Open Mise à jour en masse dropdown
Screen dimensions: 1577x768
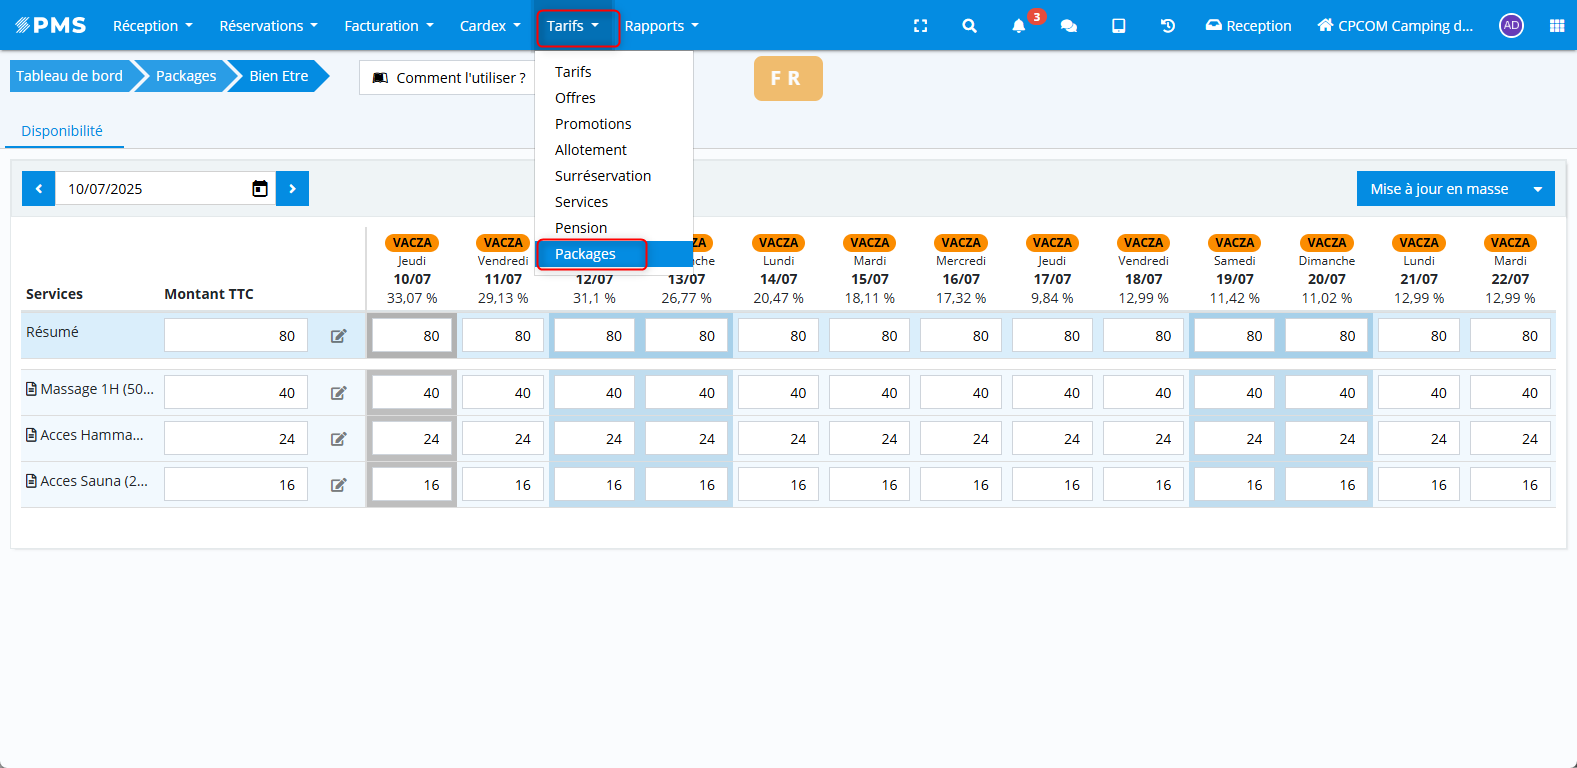[1538, 189]
